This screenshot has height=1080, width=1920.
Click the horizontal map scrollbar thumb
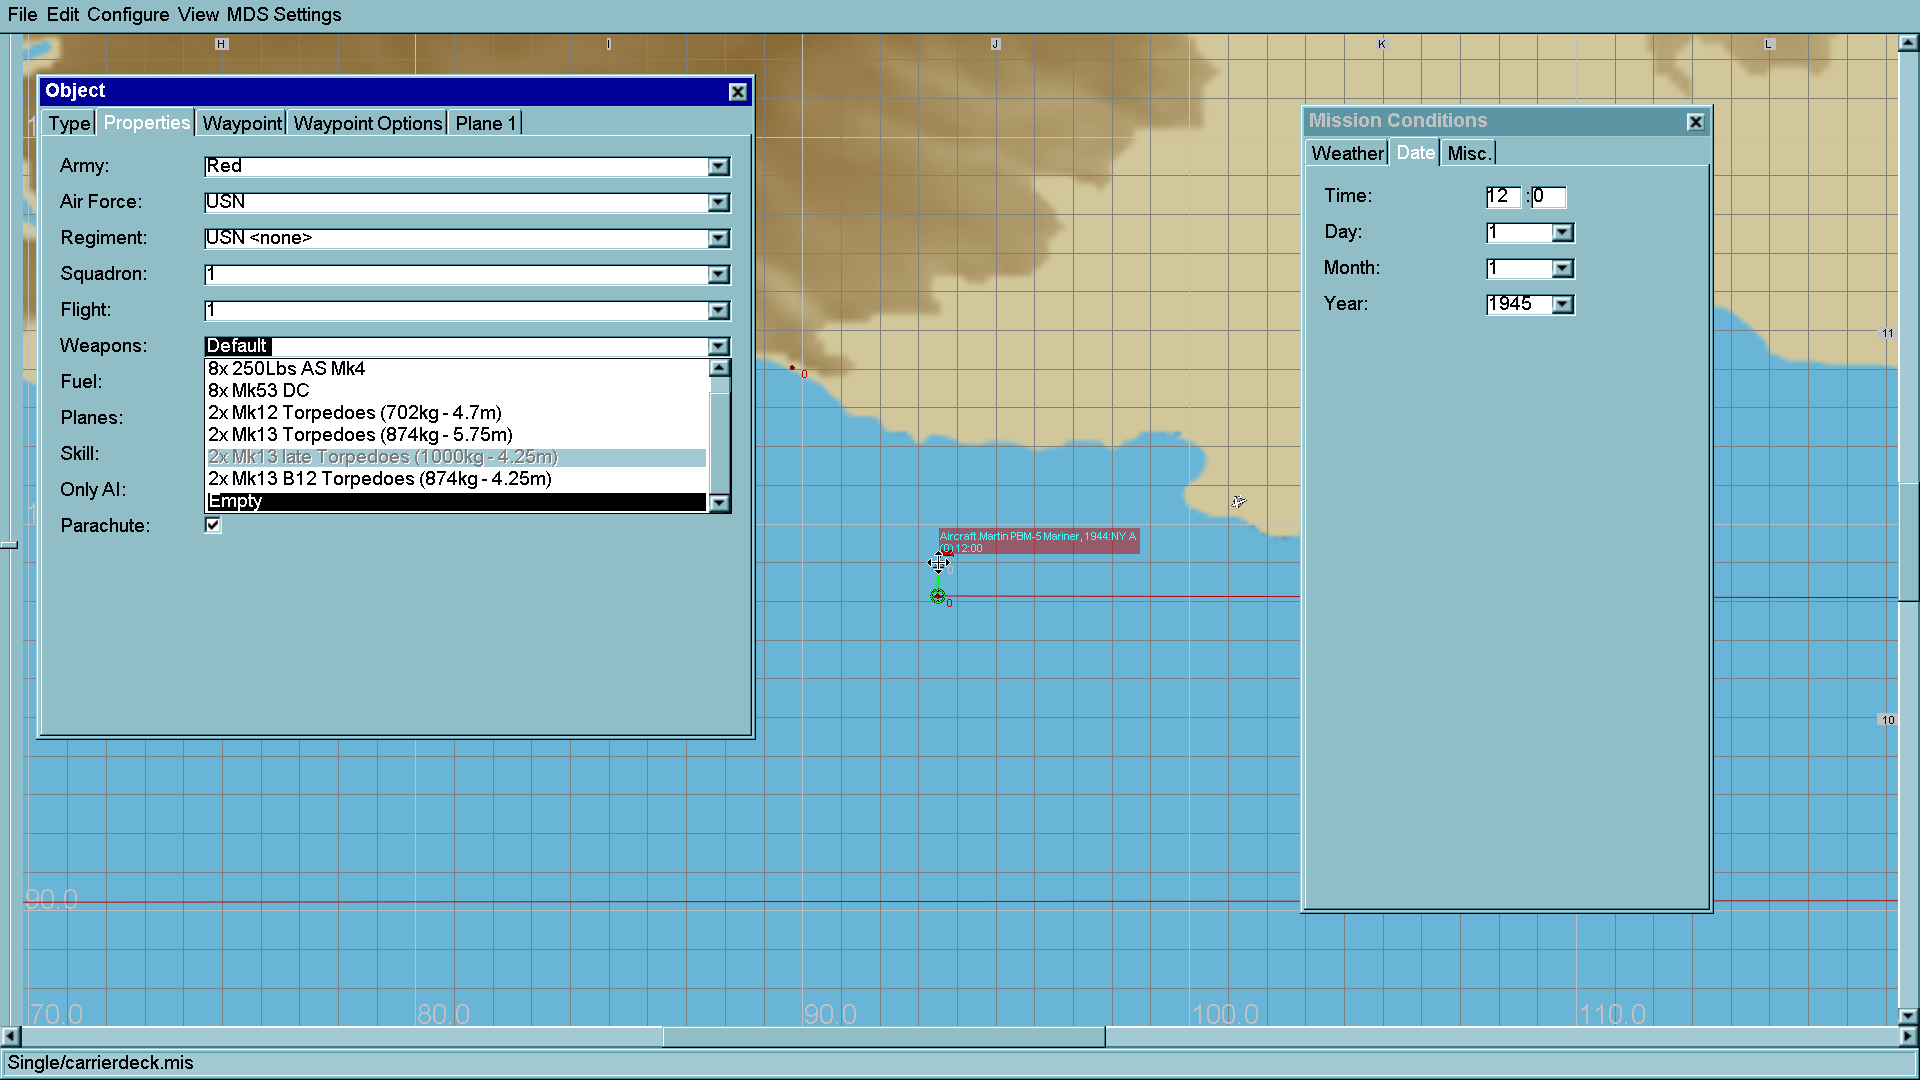[883, 1037]
